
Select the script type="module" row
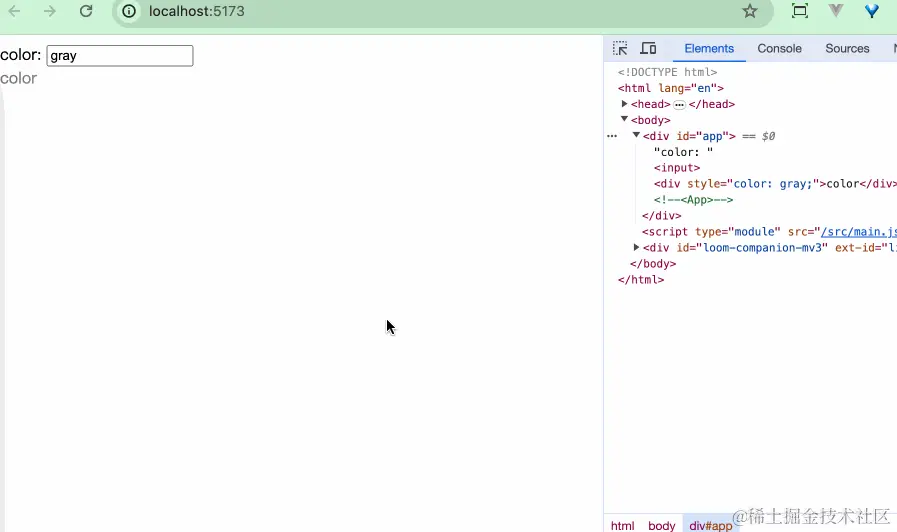769,232
